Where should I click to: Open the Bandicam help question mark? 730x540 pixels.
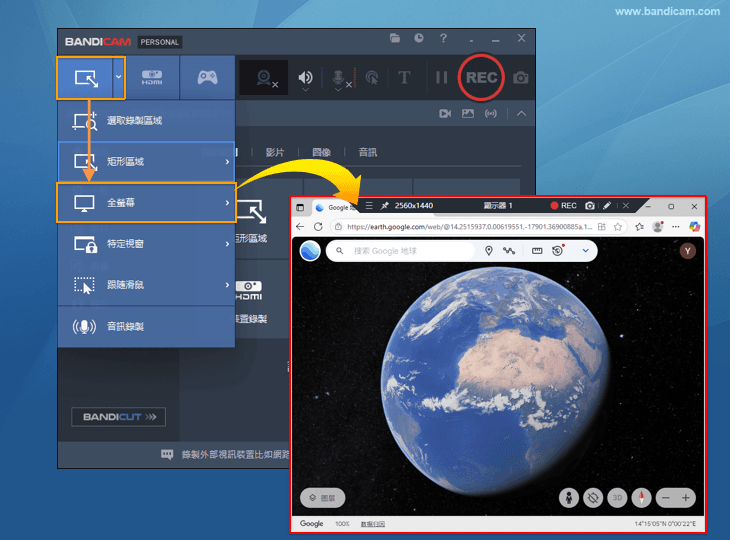pos(443,38)
